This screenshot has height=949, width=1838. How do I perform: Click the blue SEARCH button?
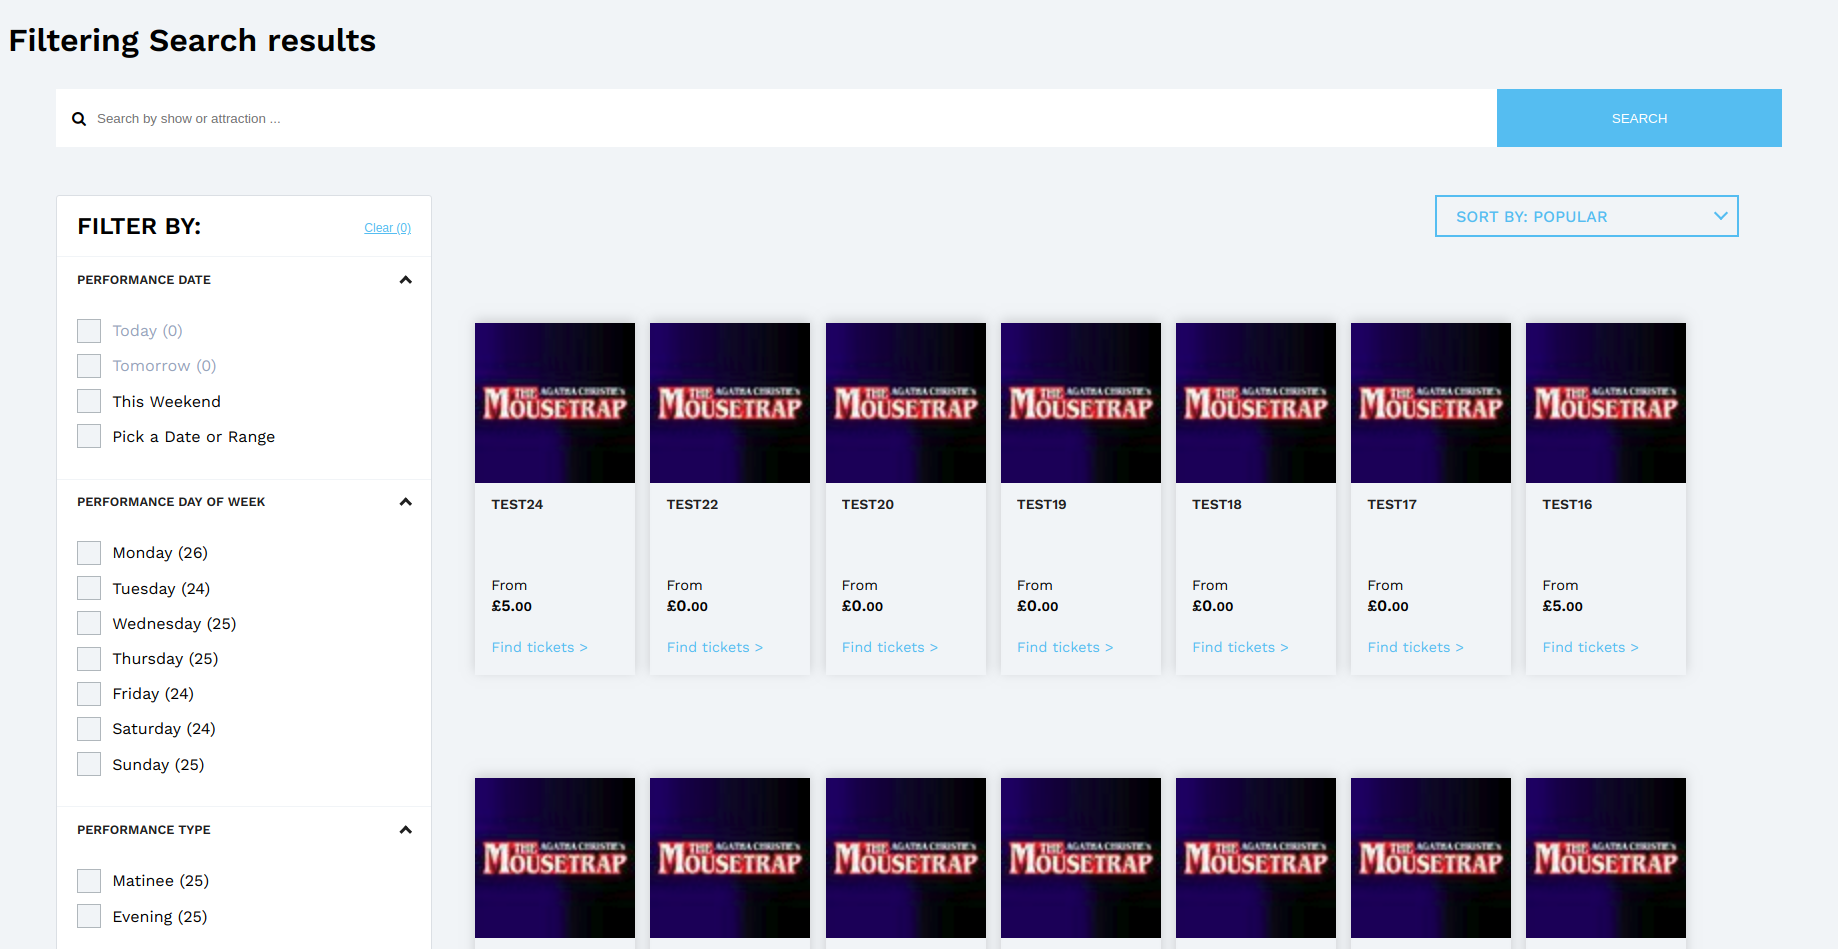point(1639,118)
